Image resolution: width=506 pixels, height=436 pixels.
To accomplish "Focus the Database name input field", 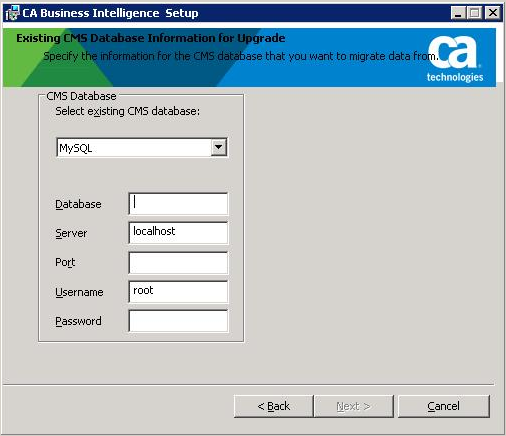I will tap(178, 203).
